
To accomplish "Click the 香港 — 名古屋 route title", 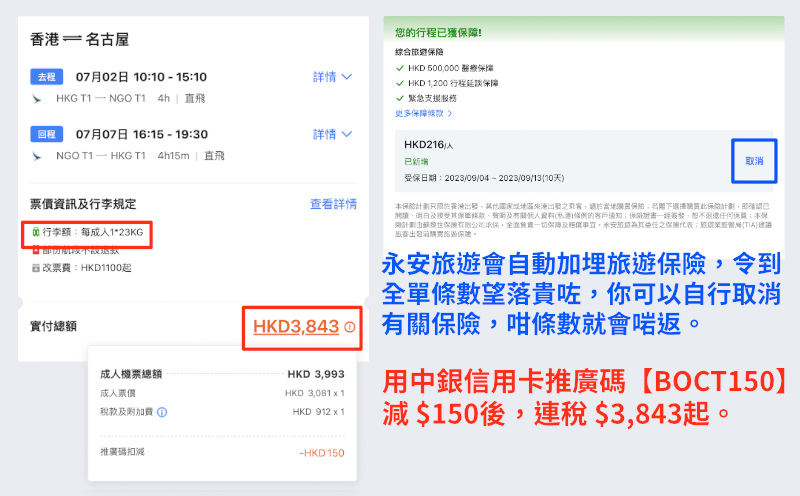I will [80, 39].
